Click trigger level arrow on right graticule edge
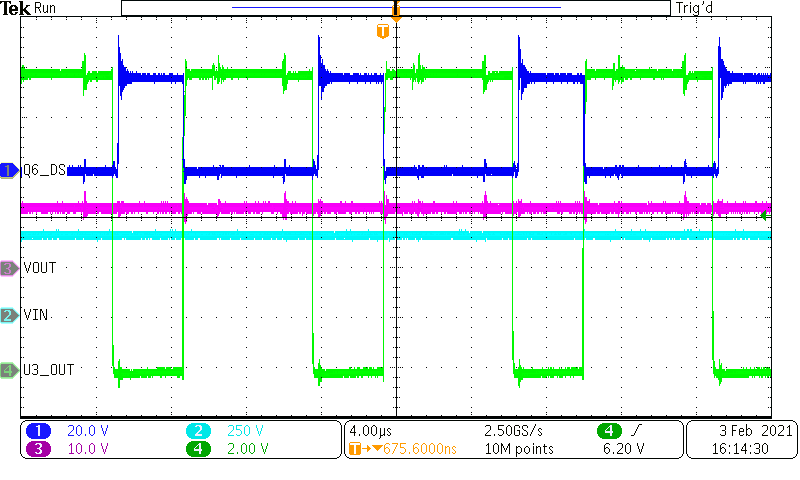This screenshot has height=480, width=800. click(765, 215)
